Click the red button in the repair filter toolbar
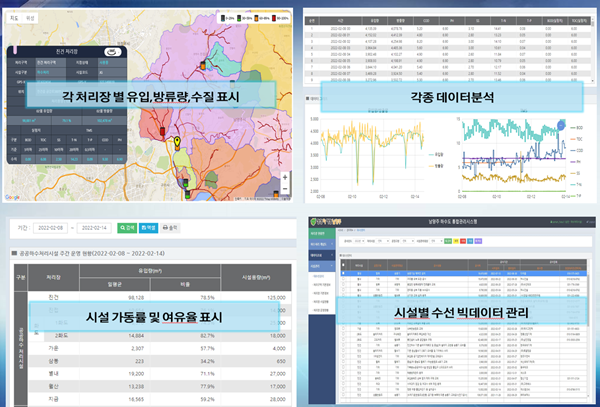600x407 pixels. 463,241
